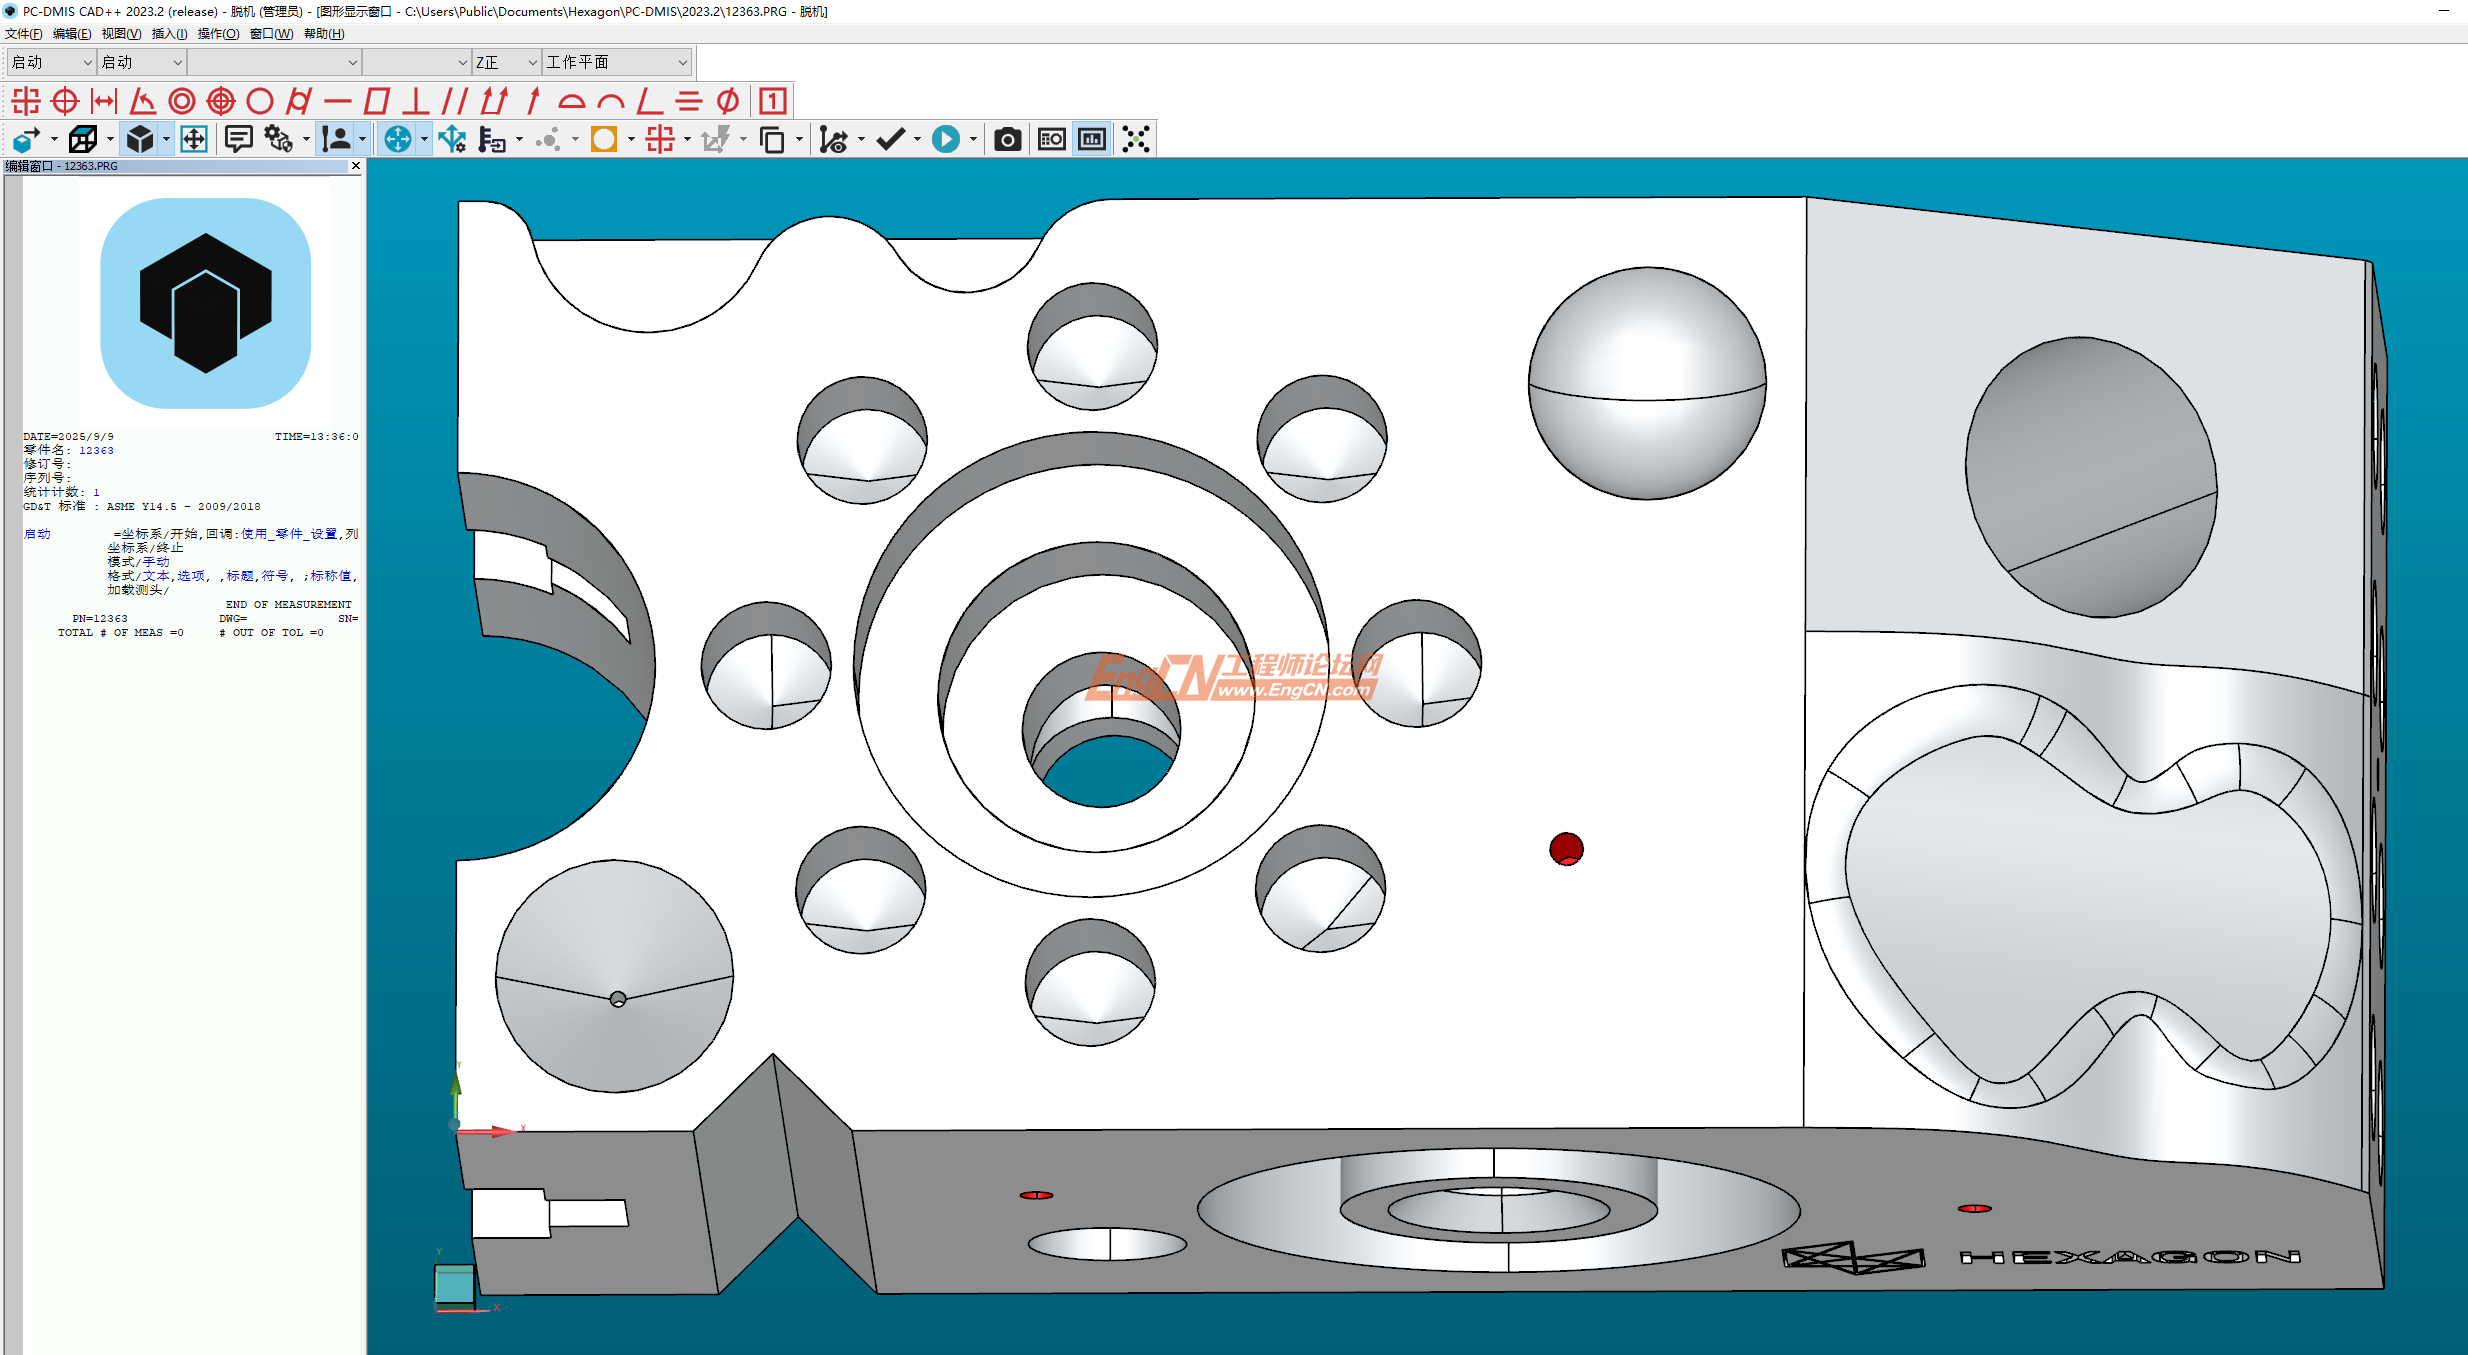2468x1355 pixels.
Task: Open the Z正 workplane dropdown
Action: click(532, 62)
